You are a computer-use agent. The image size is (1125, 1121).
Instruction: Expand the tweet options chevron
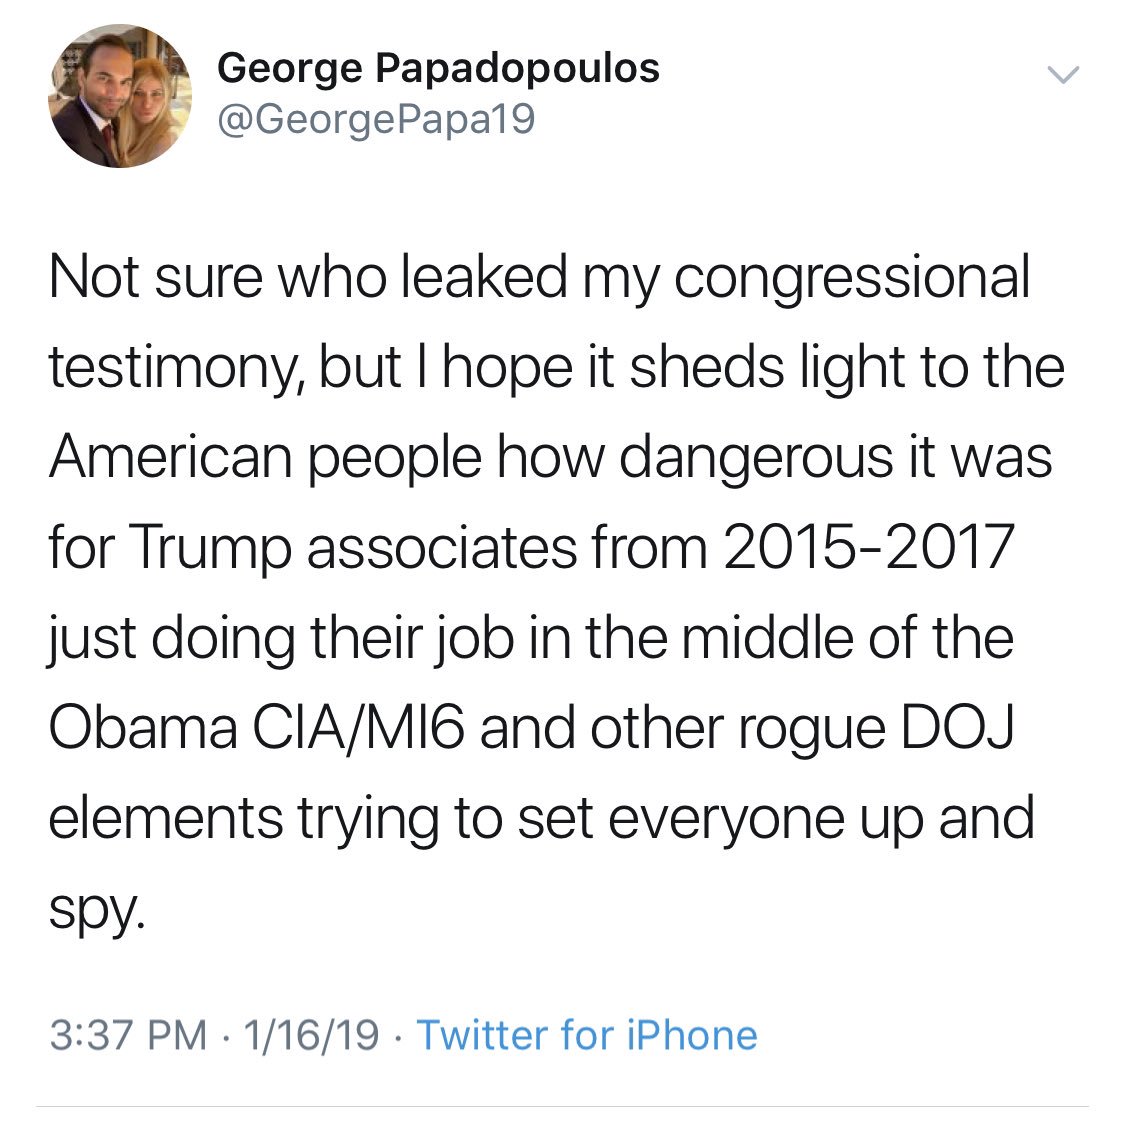point(1062,75)
